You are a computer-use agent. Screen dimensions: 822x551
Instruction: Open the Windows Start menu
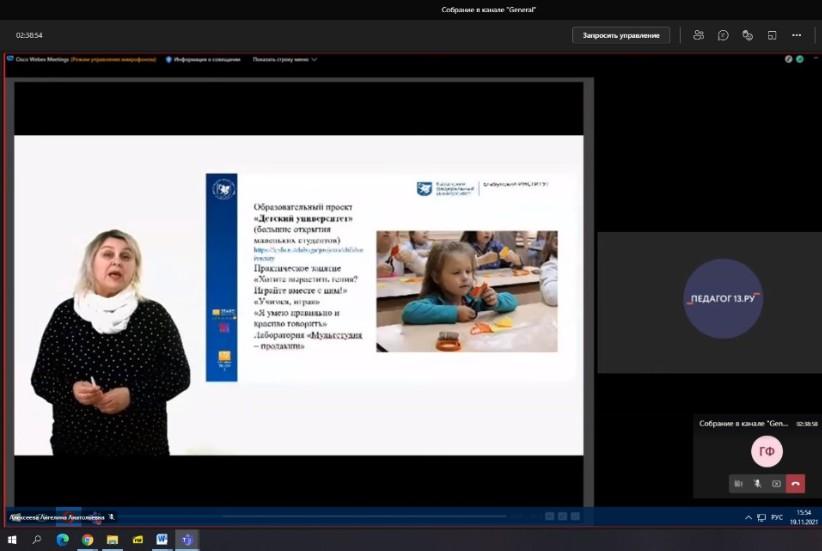pos(12,540)
